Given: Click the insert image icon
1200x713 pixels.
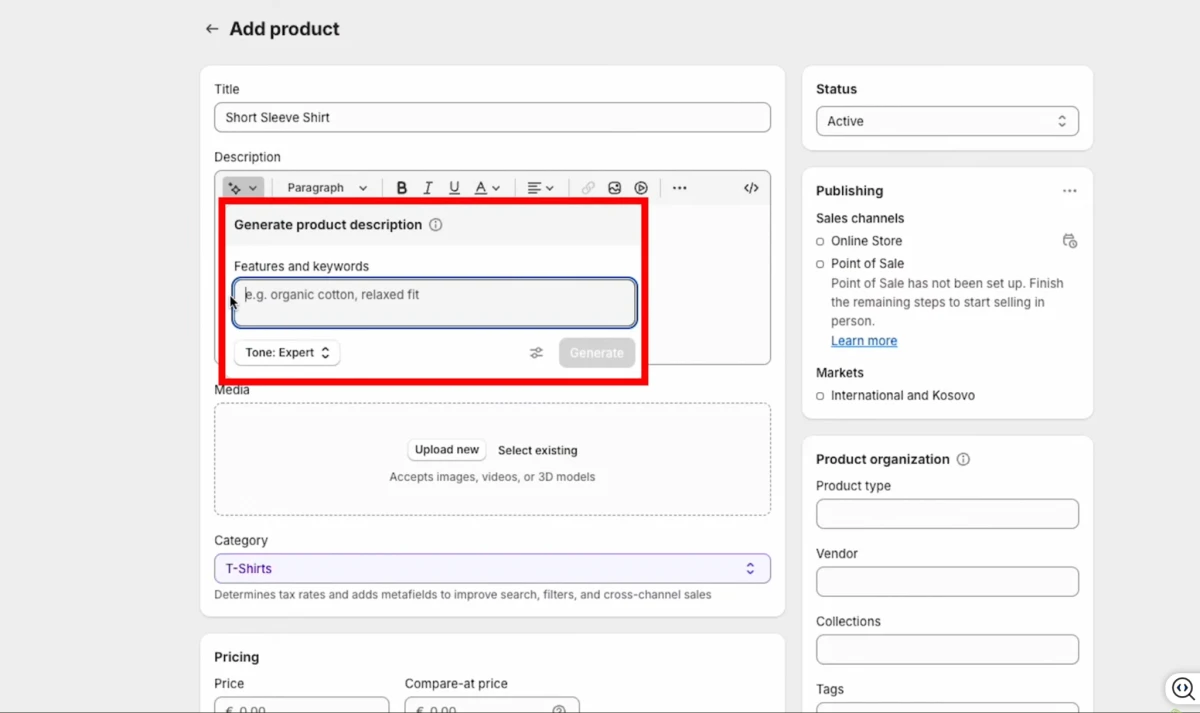Looking at the screenshot, I should (x=615, y=188).
